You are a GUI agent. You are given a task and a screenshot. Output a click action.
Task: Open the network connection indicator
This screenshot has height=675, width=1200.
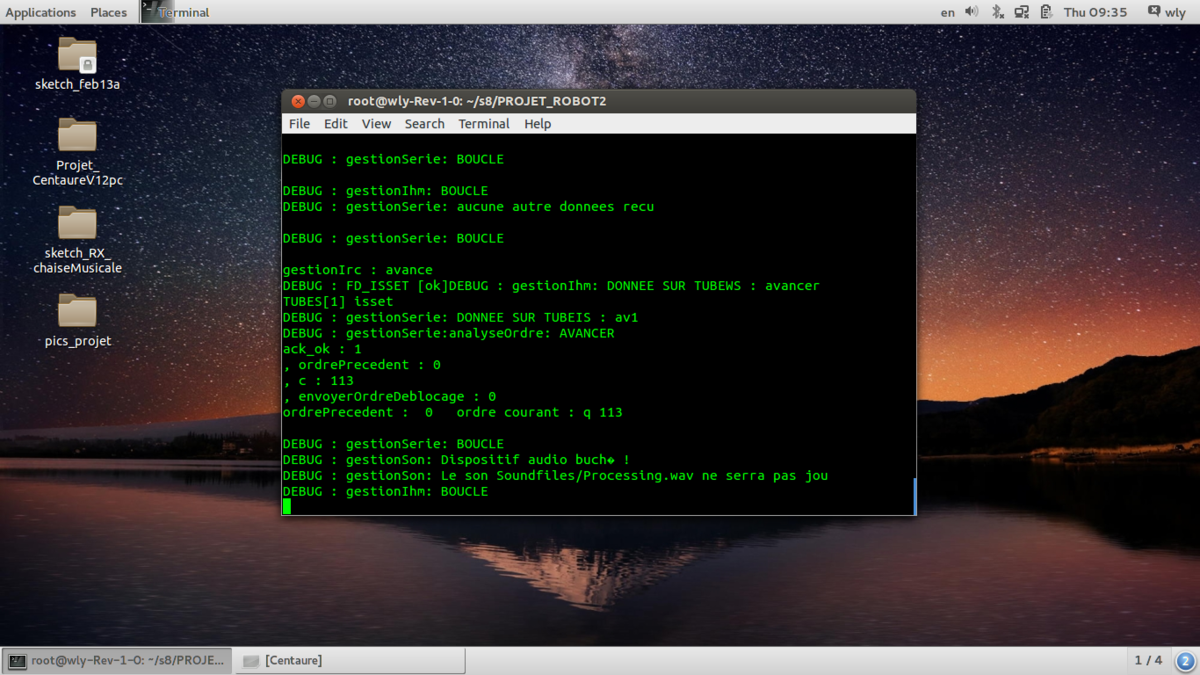[1021, 12]
